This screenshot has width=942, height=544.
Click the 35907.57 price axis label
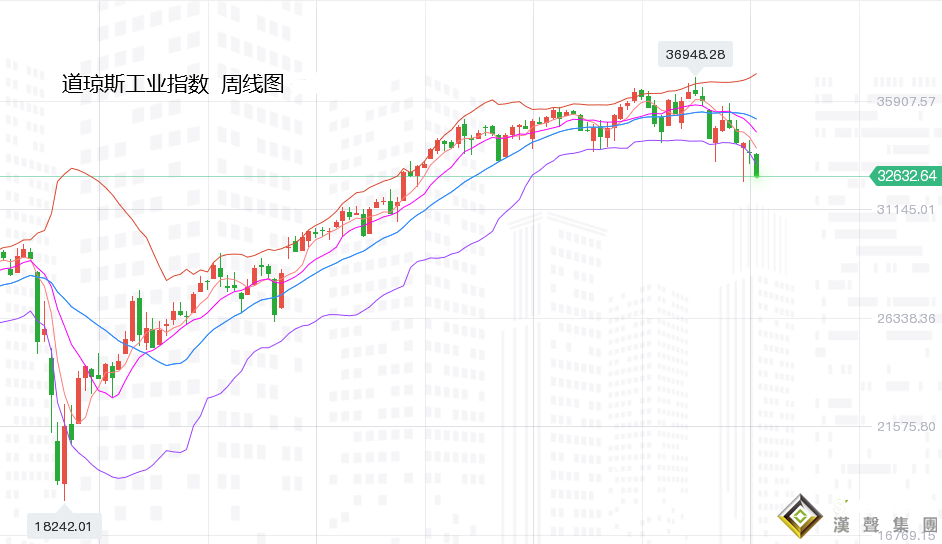pyautogui.click(x=905, y=101)
